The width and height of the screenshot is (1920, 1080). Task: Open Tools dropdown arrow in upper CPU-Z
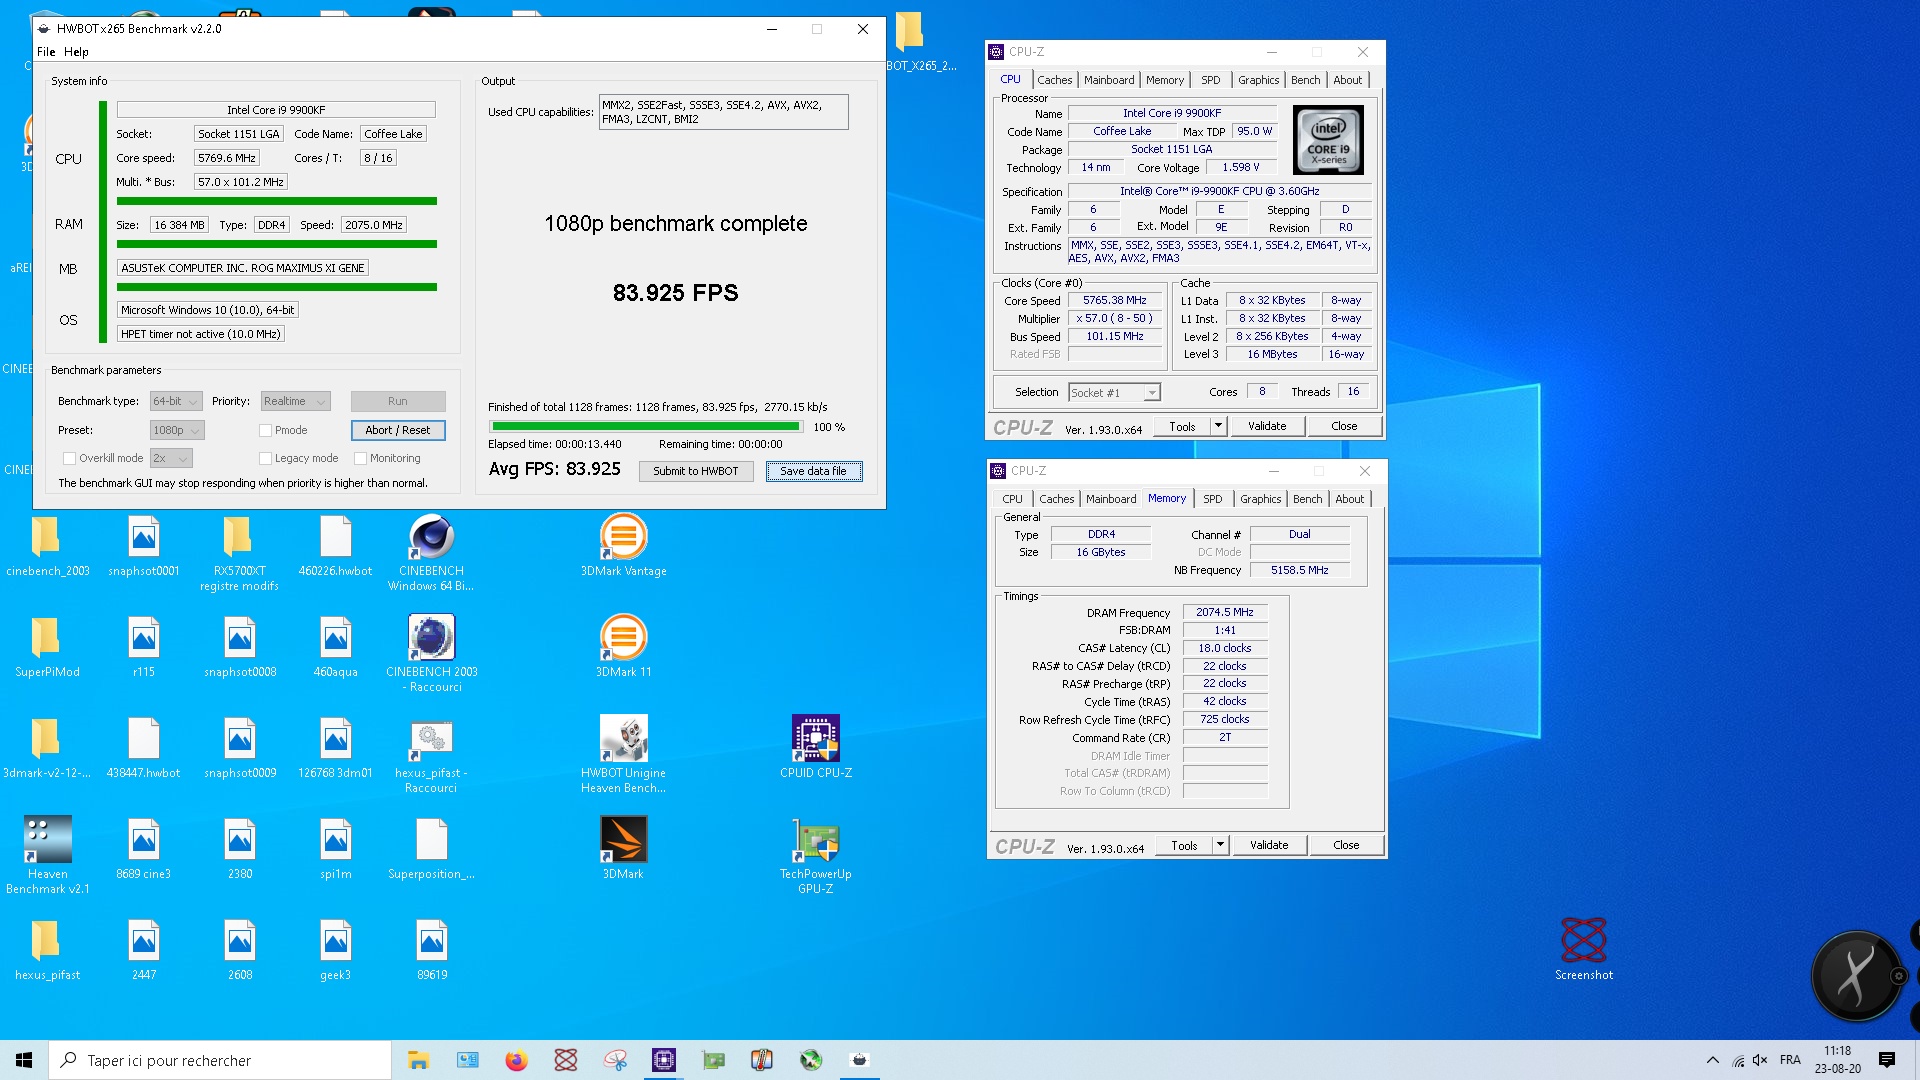tap(1218, 426)
